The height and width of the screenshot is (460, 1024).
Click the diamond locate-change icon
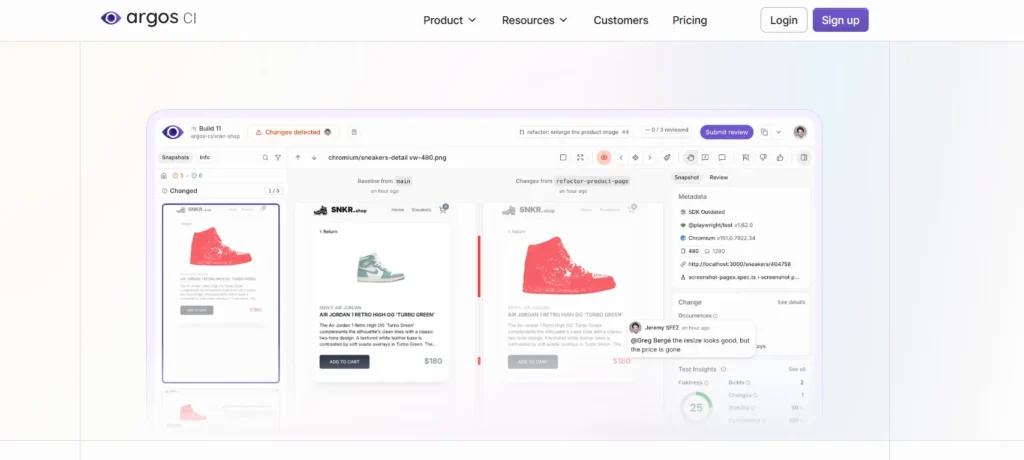[x=635, y=157]
